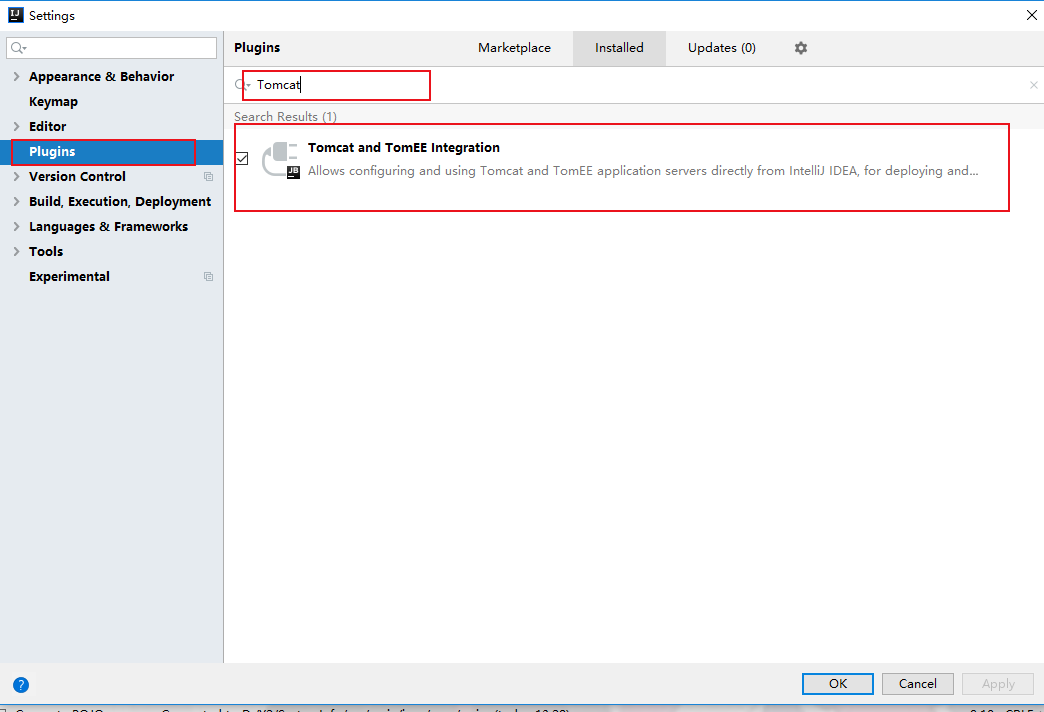Open the Updates (0) tab
The width and height of the screenshot is (1044, 712).
(722, 48)
